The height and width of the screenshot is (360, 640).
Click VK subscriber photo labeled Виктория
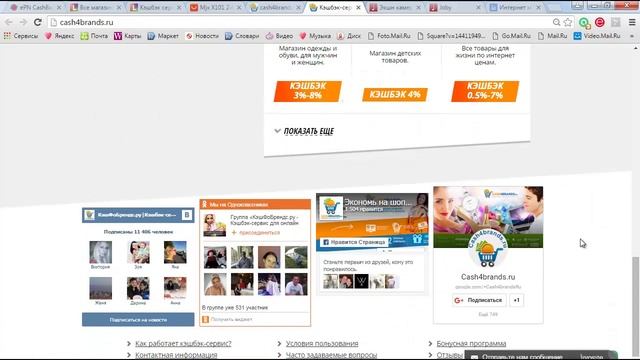100,252
